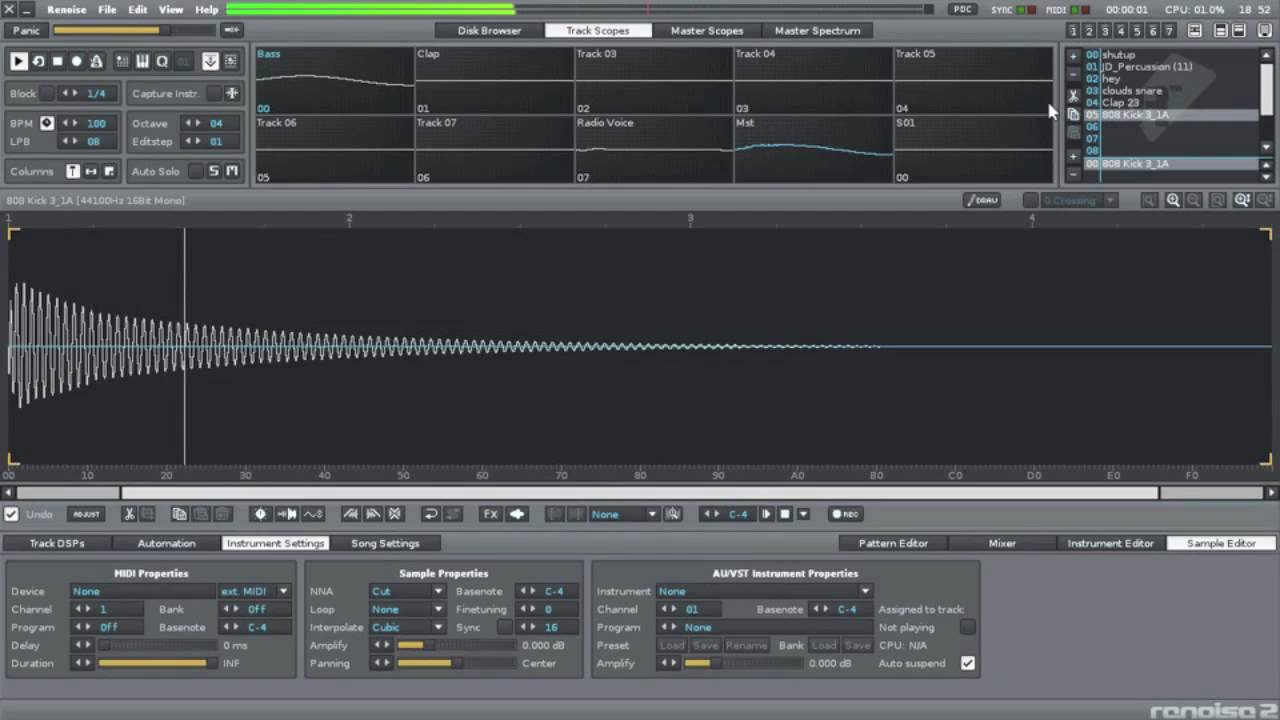The image size is (1280, 720).
Task: Open the File menu
Action: click(x=107, y=9)
